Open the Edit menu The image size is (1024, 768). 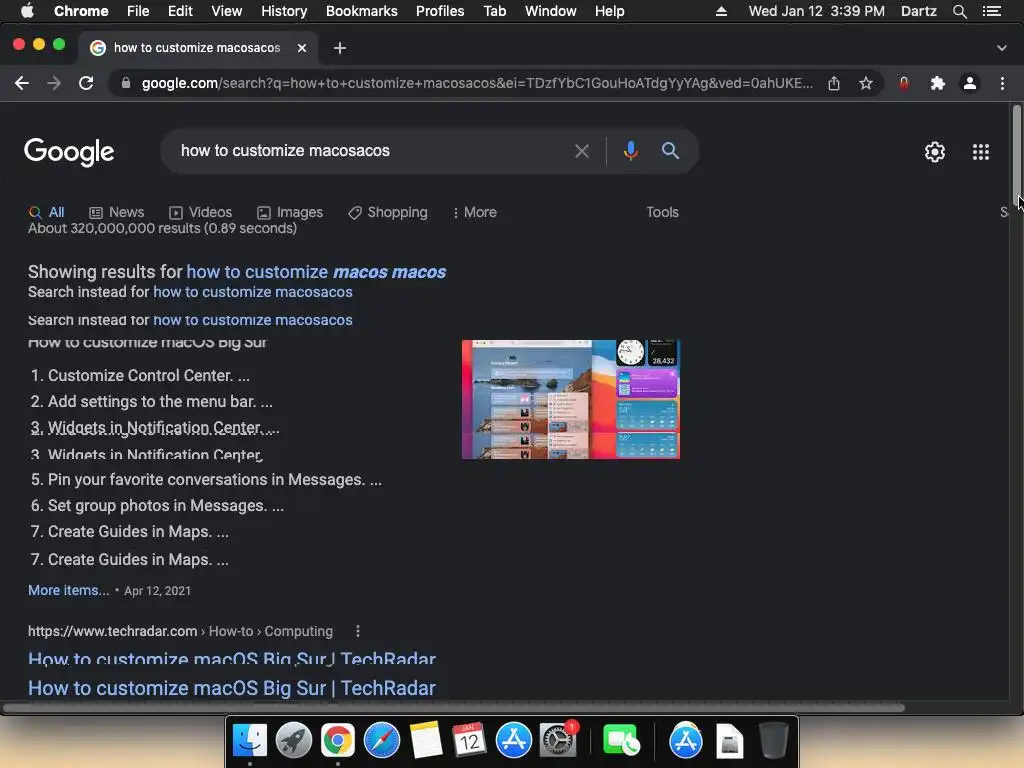(180, 11)
